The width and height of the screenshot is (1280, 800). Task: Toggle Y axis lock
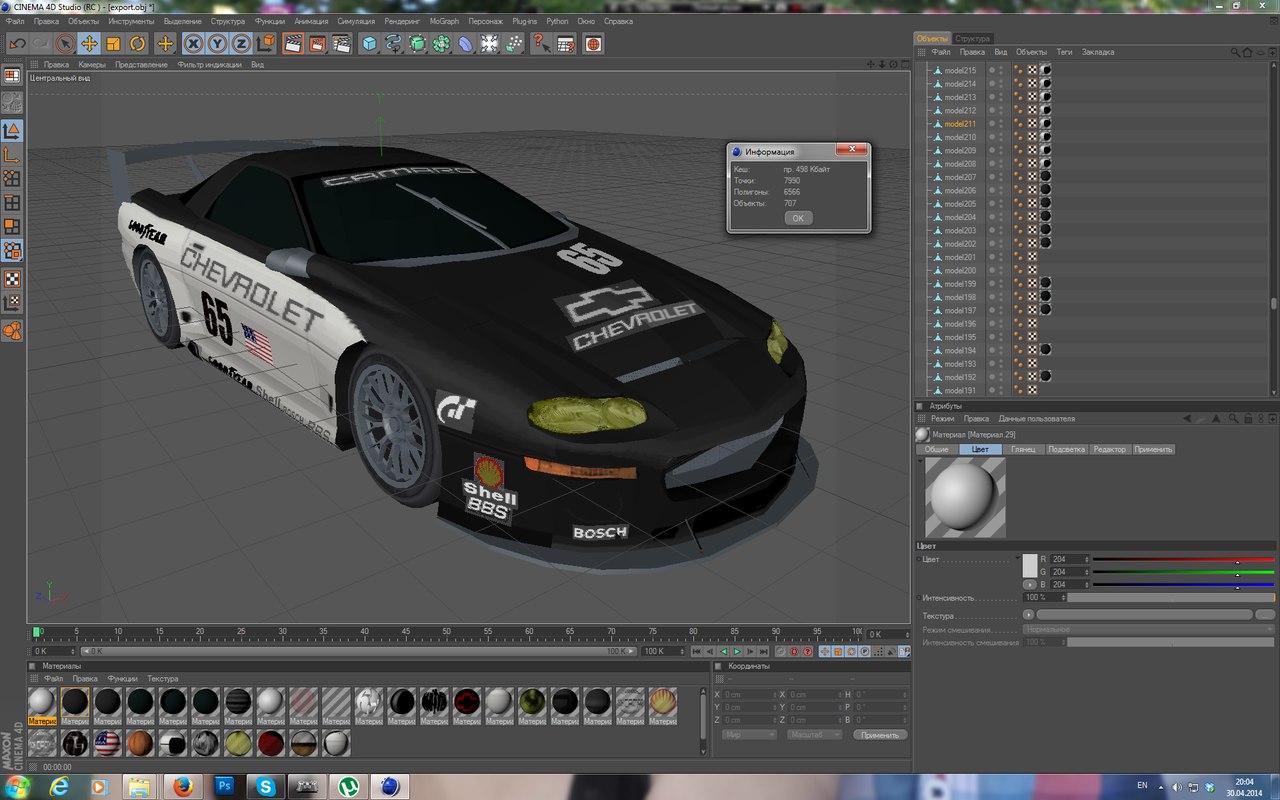point(217,44)
